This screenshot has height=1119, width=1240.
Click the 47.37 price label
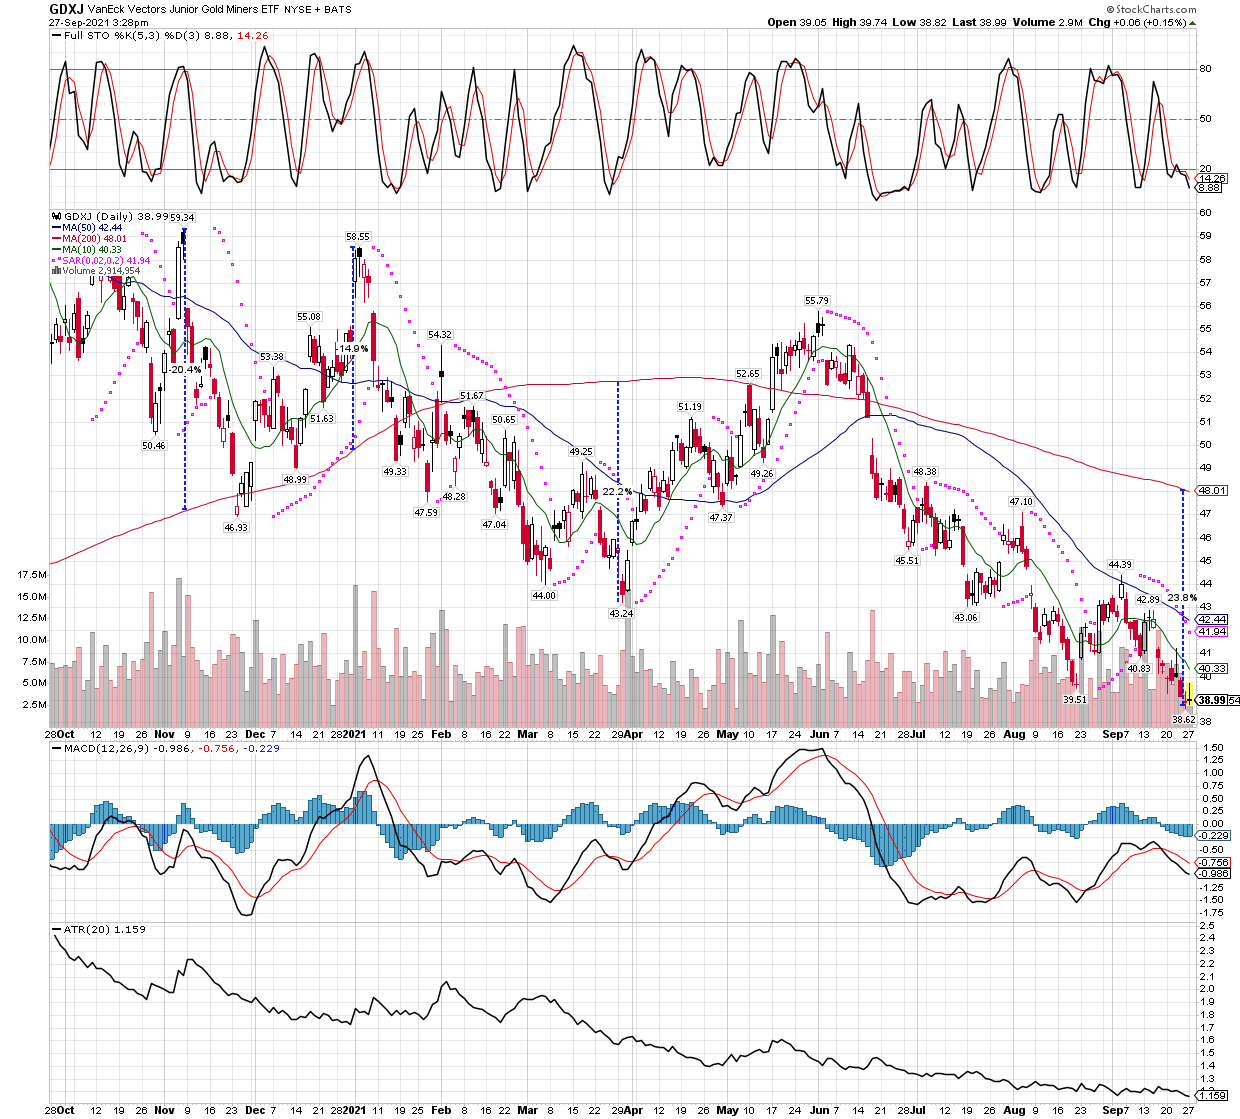point(721,517)
